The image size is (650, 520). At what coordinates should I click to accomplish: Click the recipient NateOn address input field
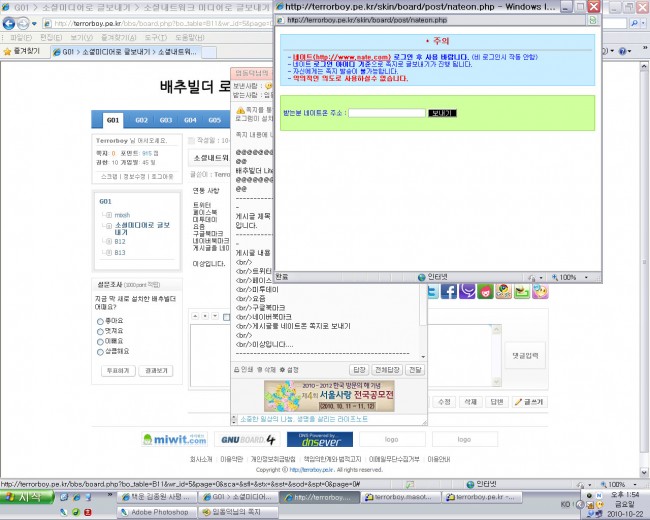pos(387,113)
